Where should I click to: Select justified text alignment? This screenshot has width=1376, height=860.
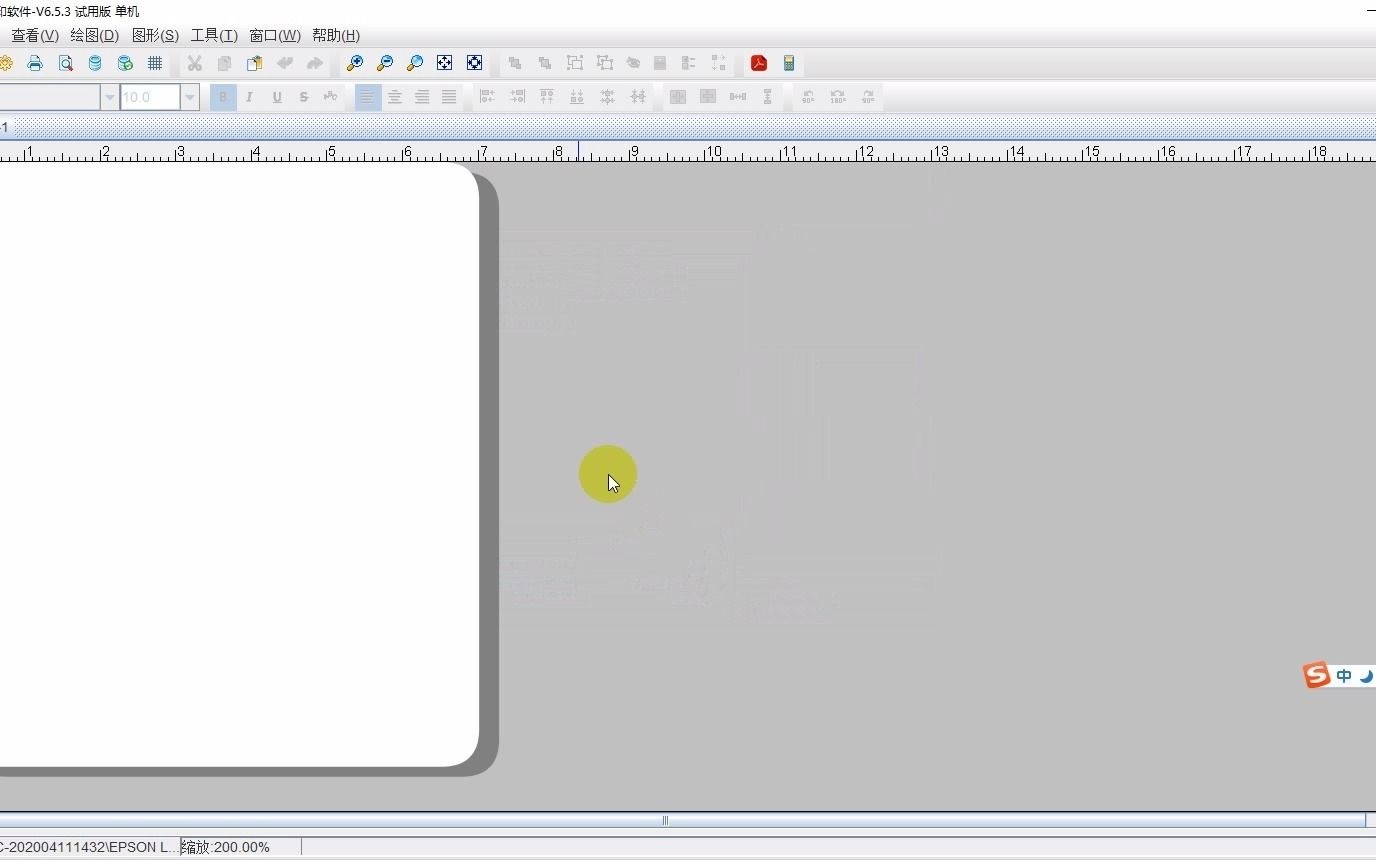click(449, 97)
